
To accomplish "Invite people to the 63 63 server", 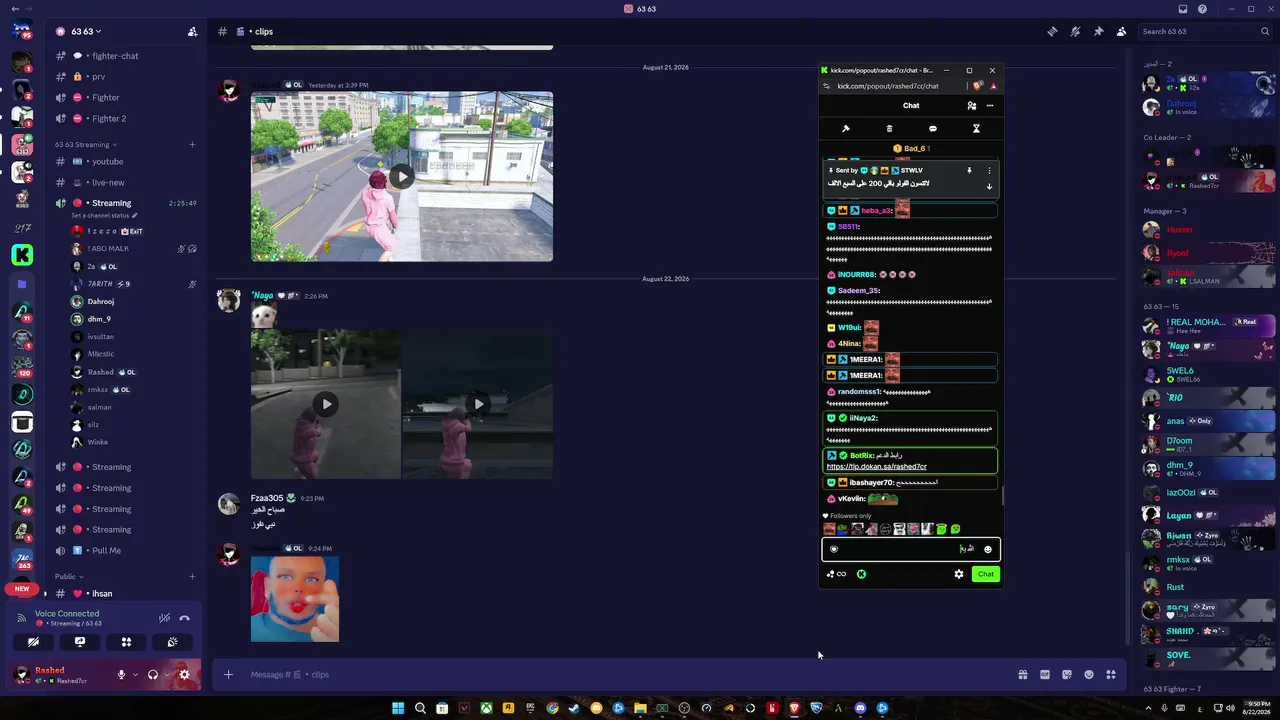I will [192, 32].
